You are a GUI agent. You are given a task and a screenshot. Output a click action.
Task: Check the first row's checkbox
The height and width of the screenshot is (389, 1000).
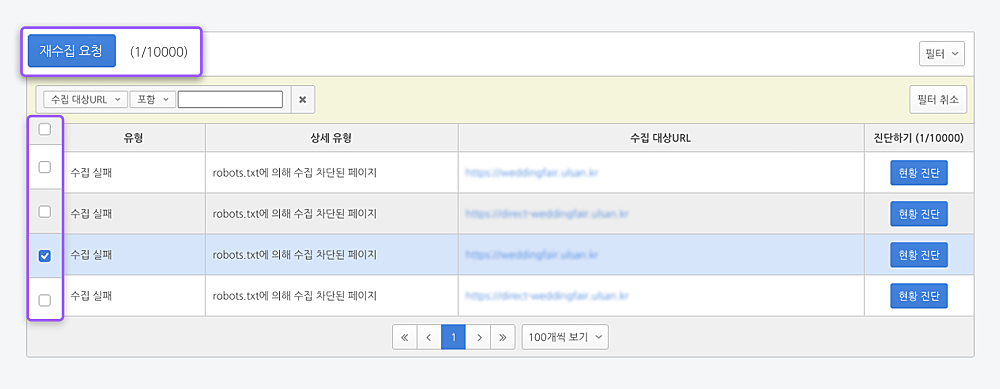coord(45,167)
